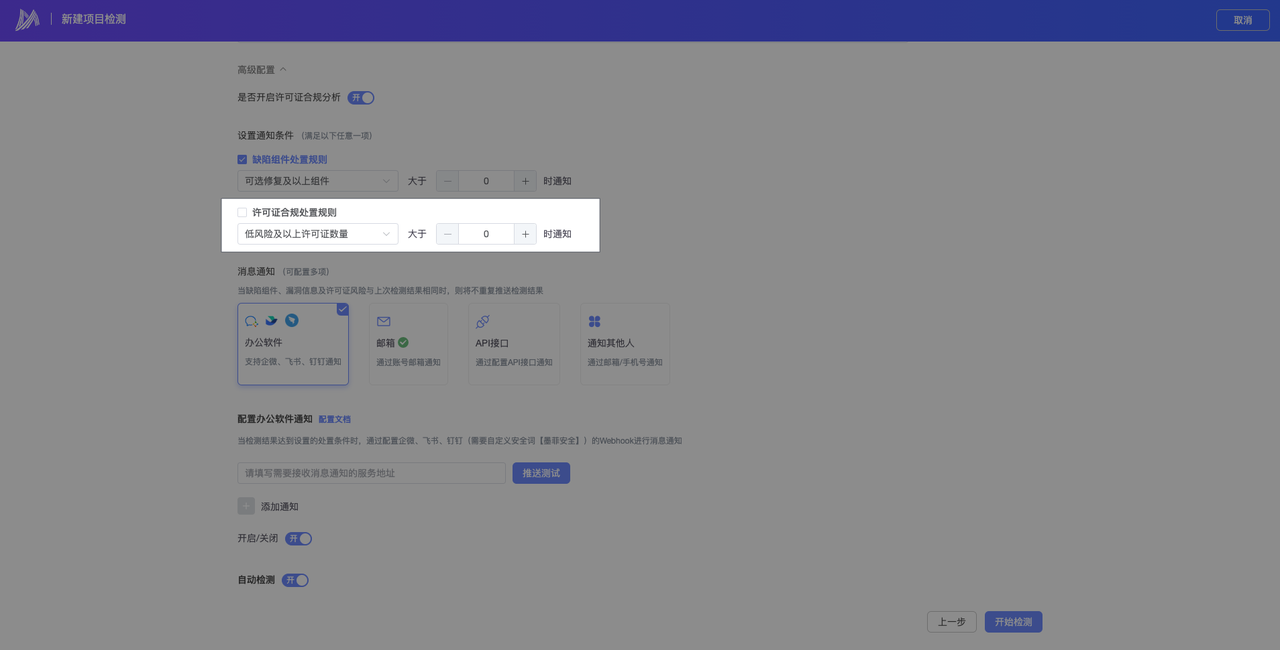The image size is (1280, 650).
Task: Click the 取消 button
Action: click(x=1242, y=20)
